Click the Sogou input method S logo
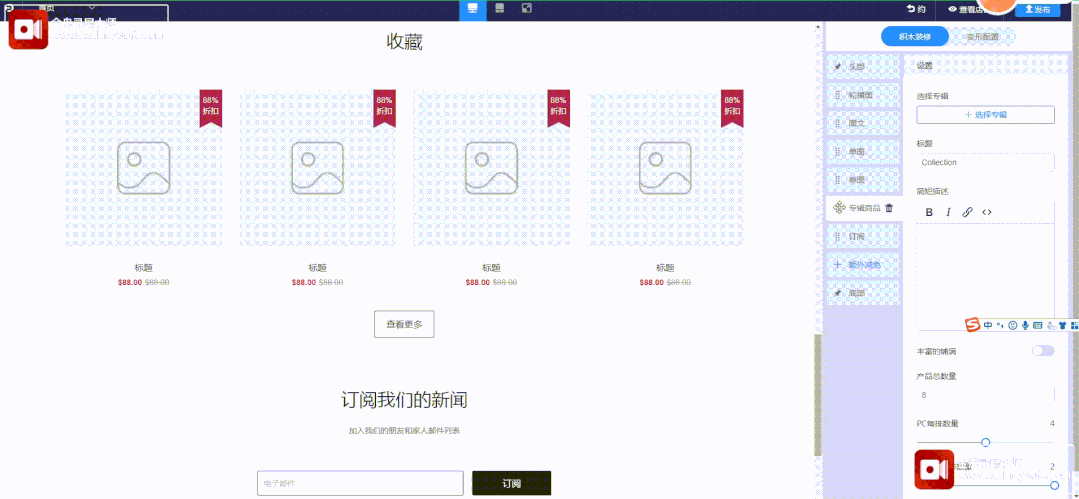Screen dimensions: 1079x499 (971, 325)
